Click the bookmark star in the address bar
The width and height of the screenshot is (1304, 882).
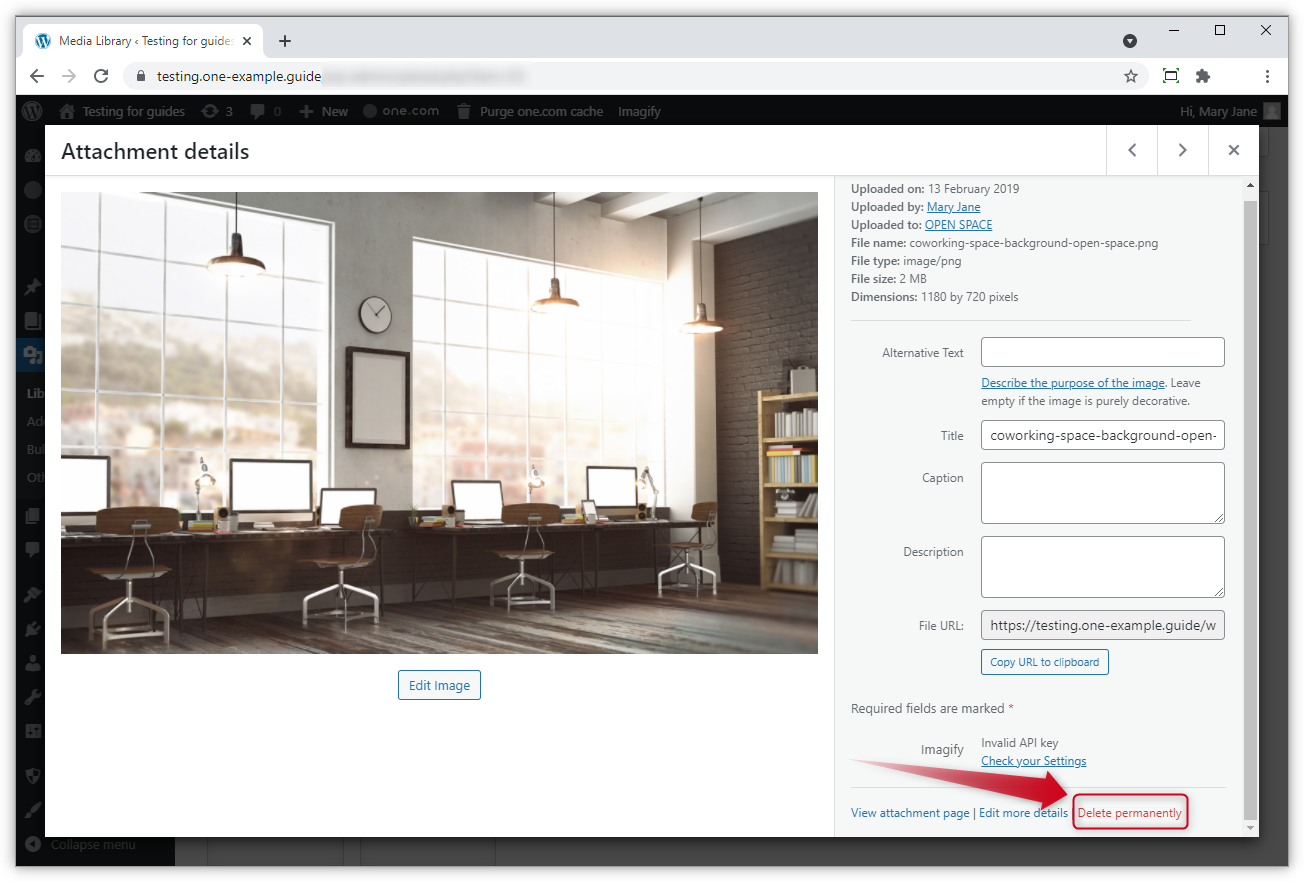coord(1130,75)
